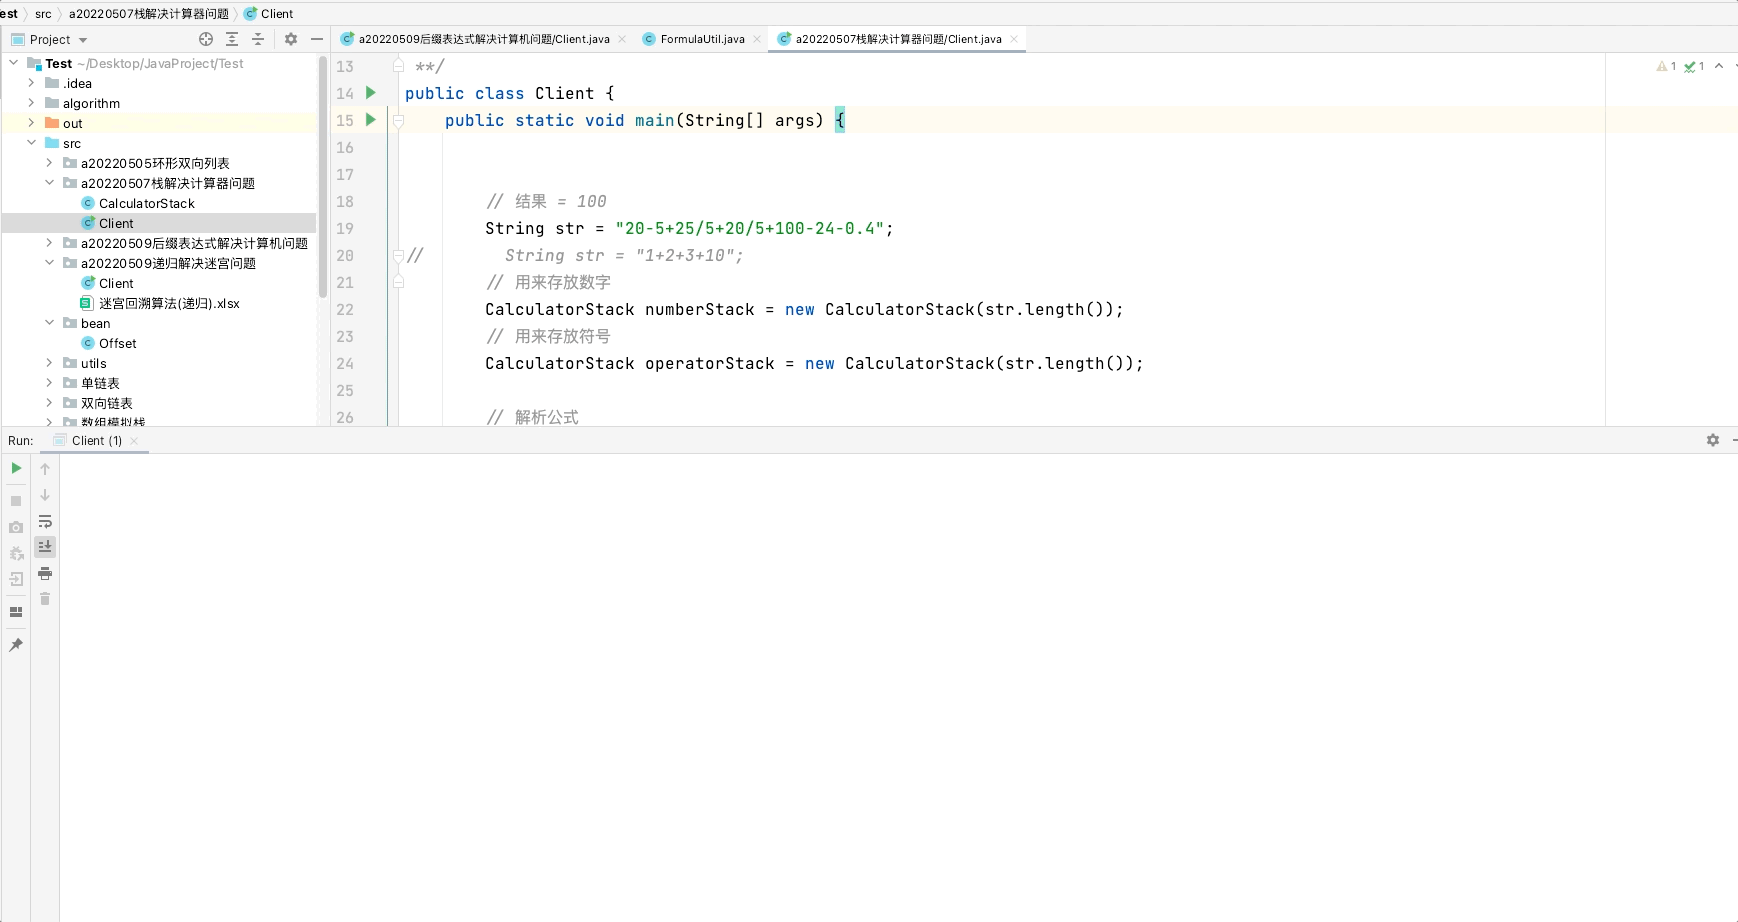Click the warning indicator in editor corner
Viewport: 1738px width, 922px height.
[x=1666, y=66]
